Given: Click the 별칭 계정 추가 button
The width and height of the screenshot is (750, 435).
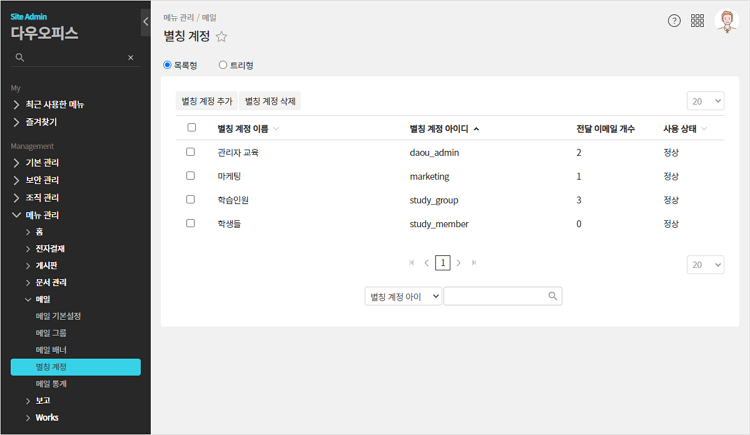Looking at the screenshot, I should pos(206,101).
